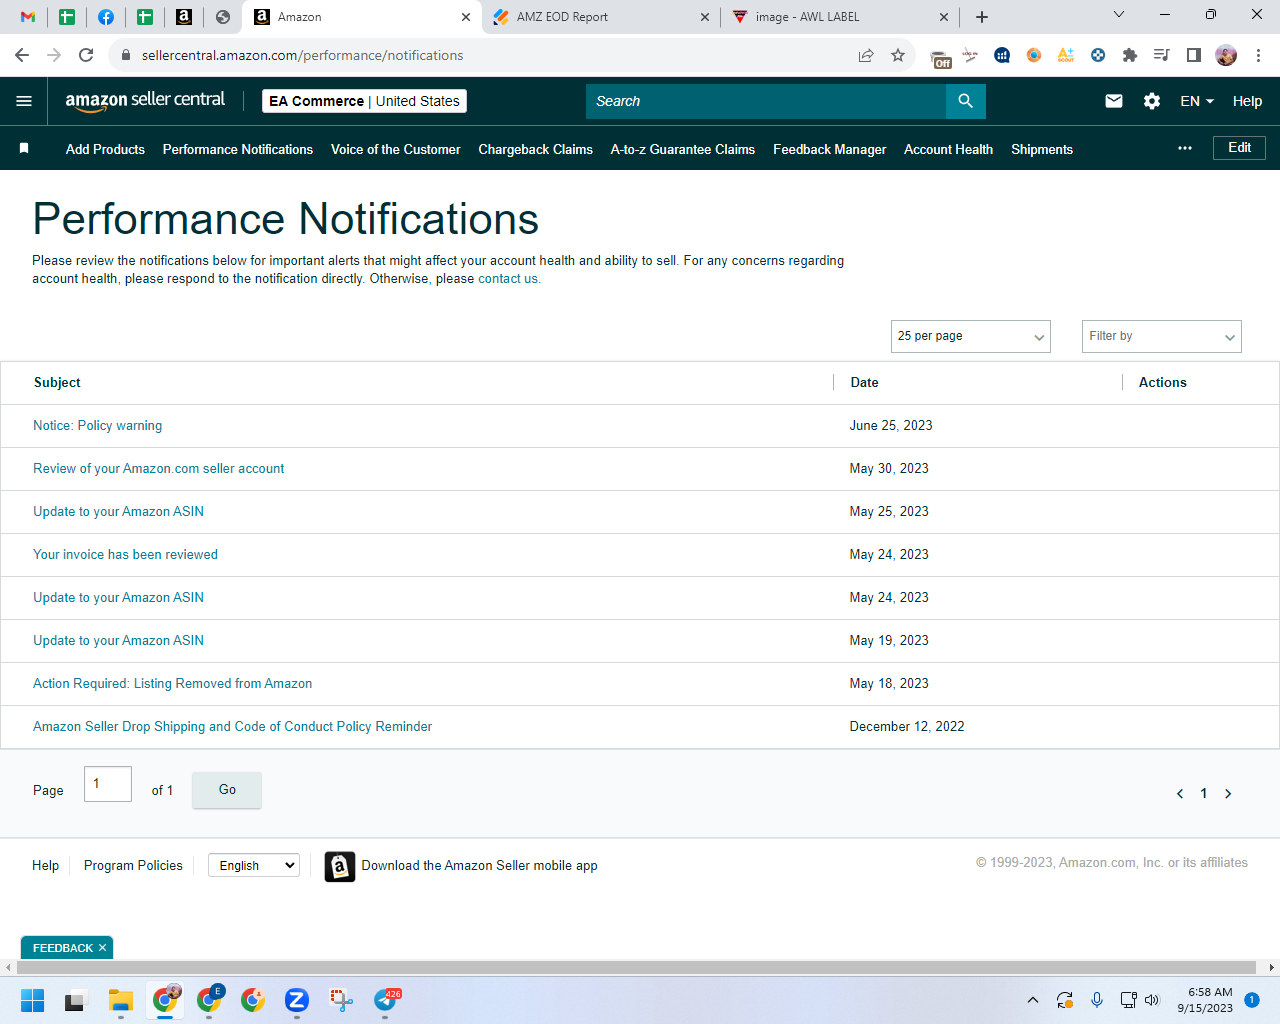Click the page number input box
The width and height of the screenshot is (1280, 1024).
(x=108, y=784)
